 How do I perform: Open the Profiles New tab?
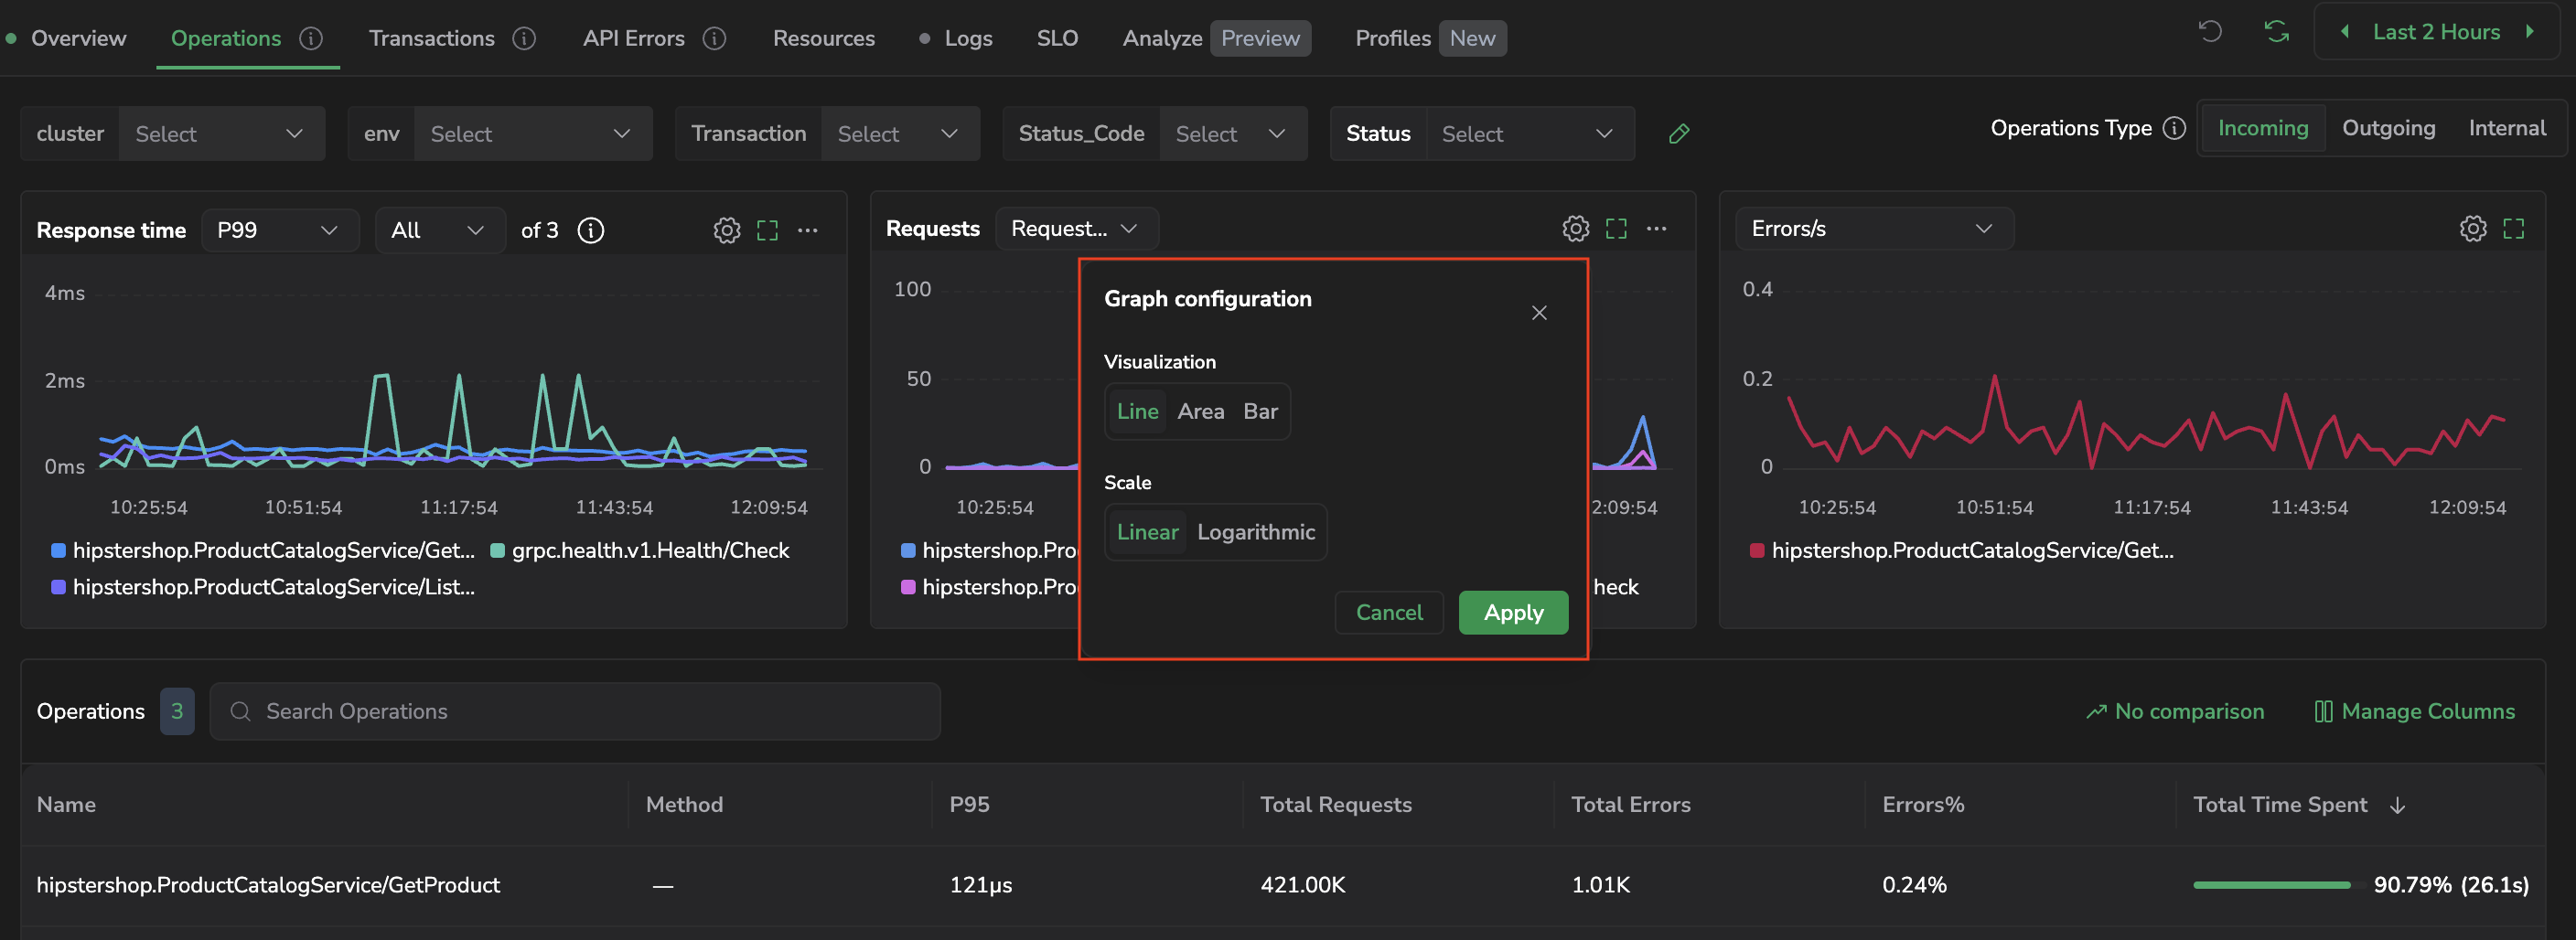(x=1430, y=38)
